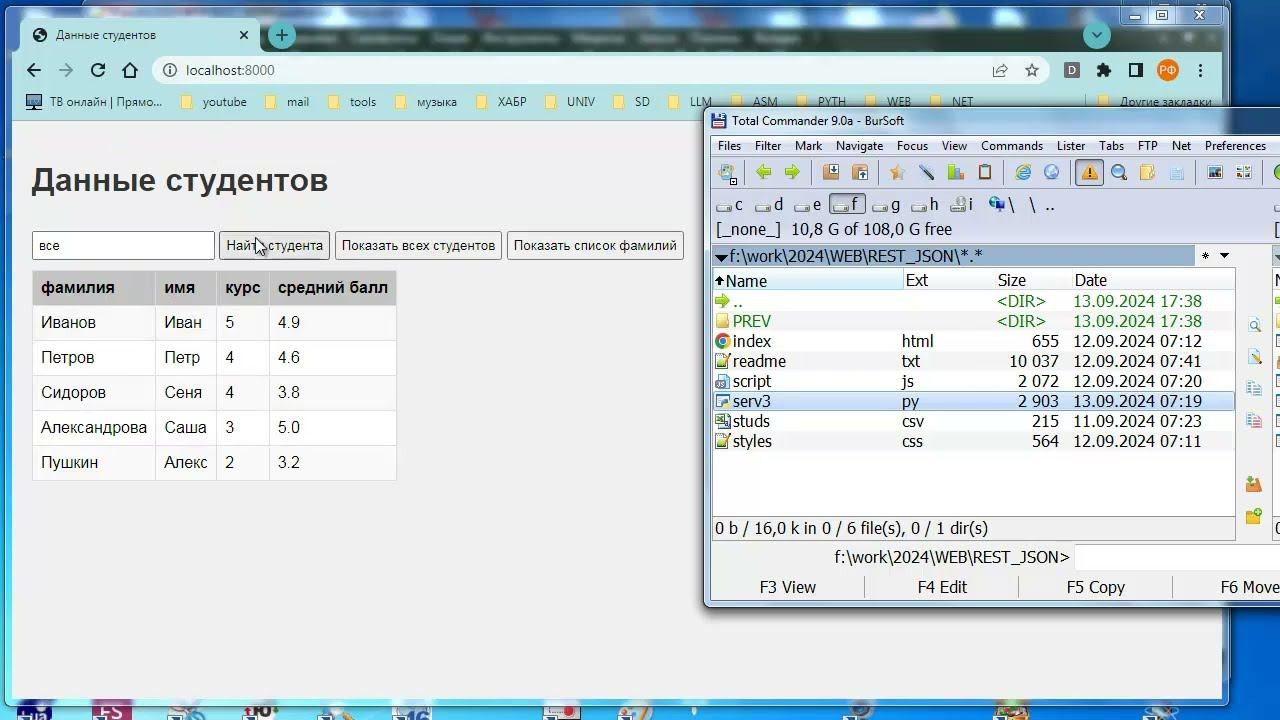Select styles.css file row
Screen dimensions: 1280x720
[x=974, y=441]
